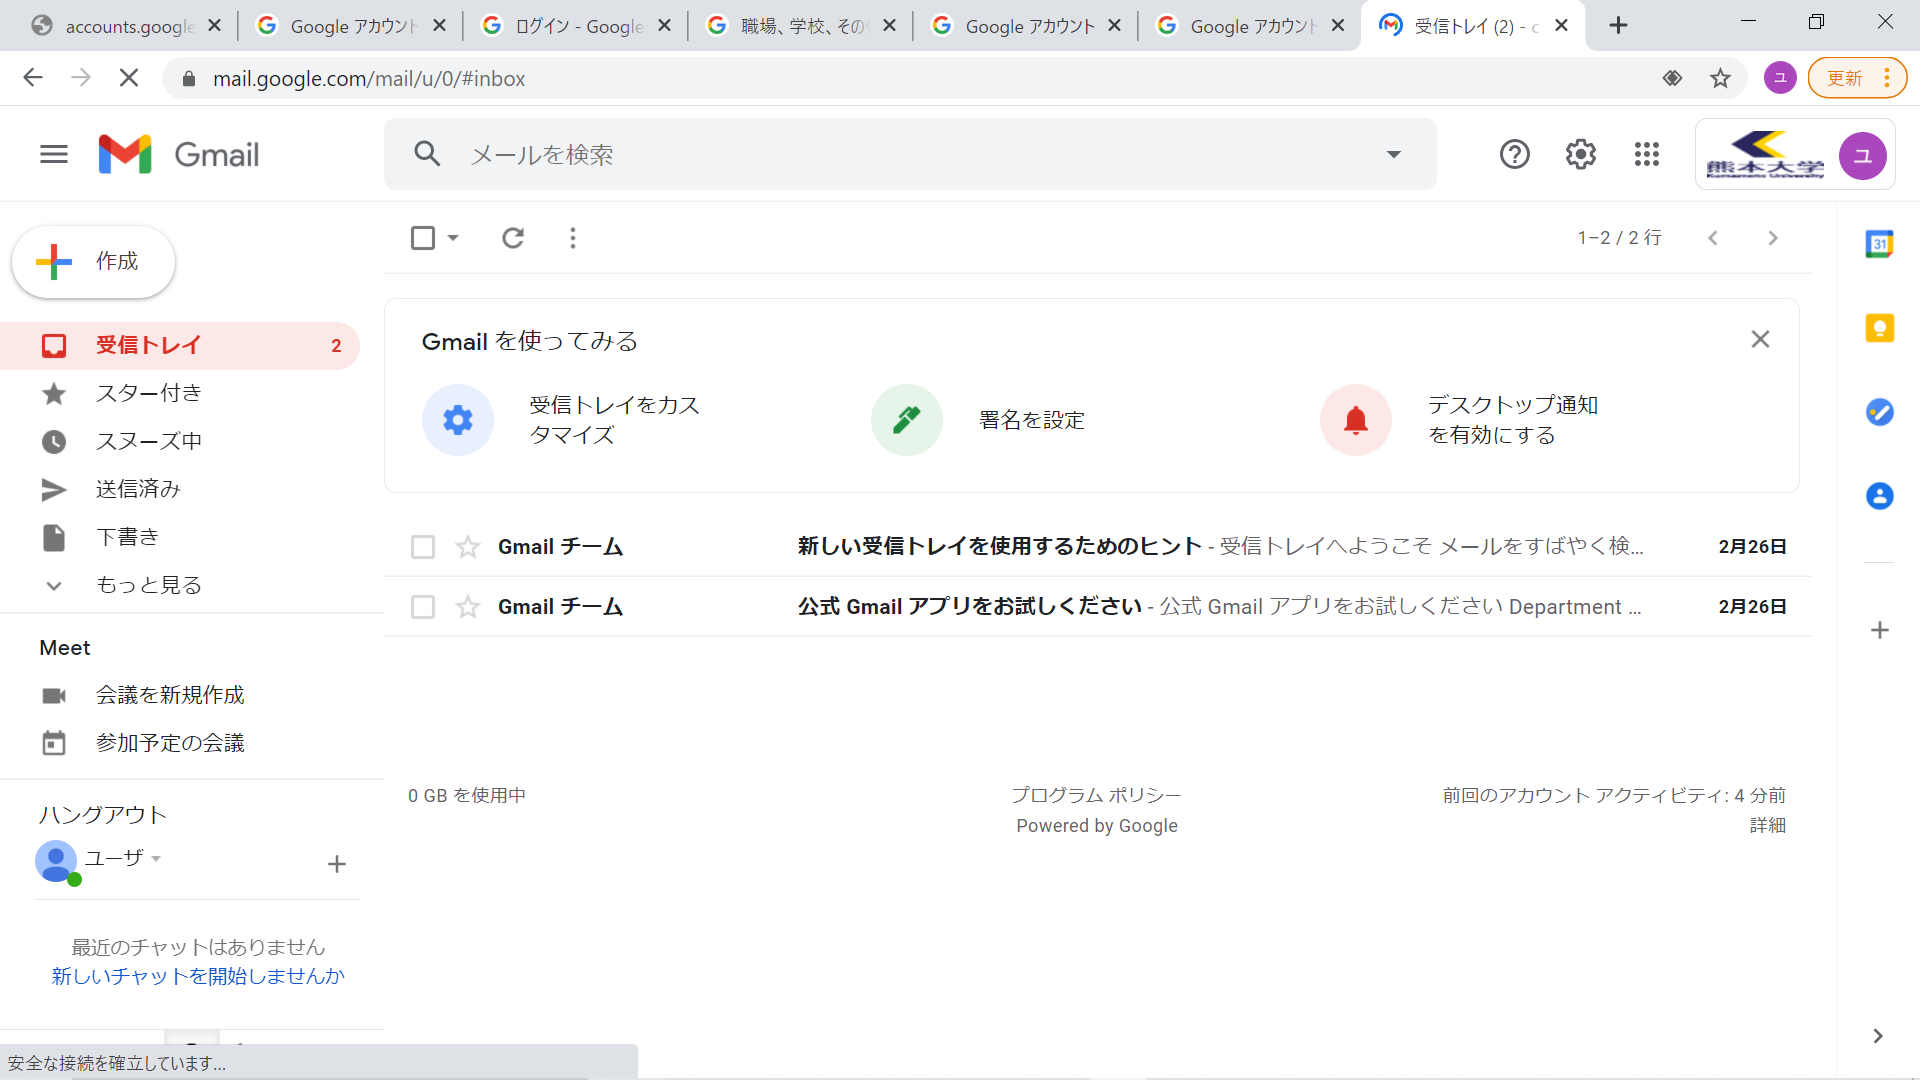Click the 作成 compose button
The image size is (1920, 1080).
[x=94, y=262]
